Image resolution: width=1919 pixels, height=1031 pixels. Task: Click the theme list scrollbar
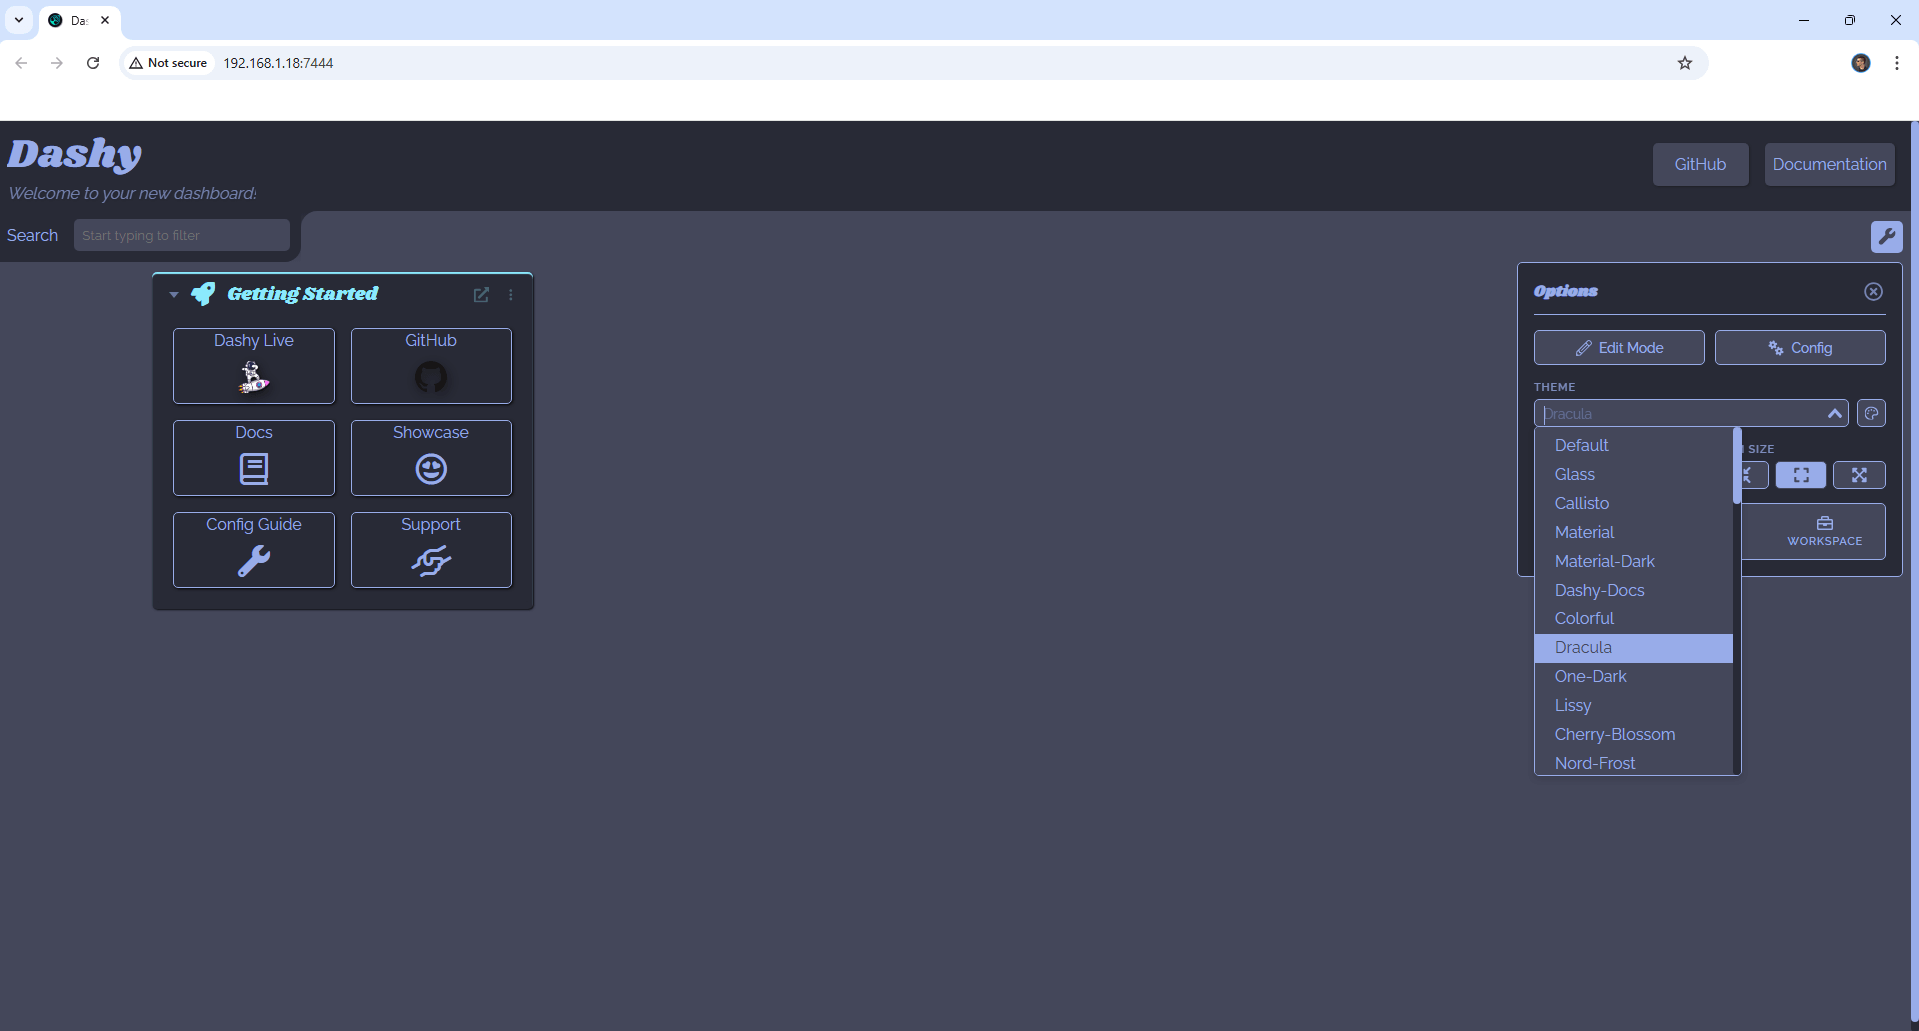[x=1737, y=466]
